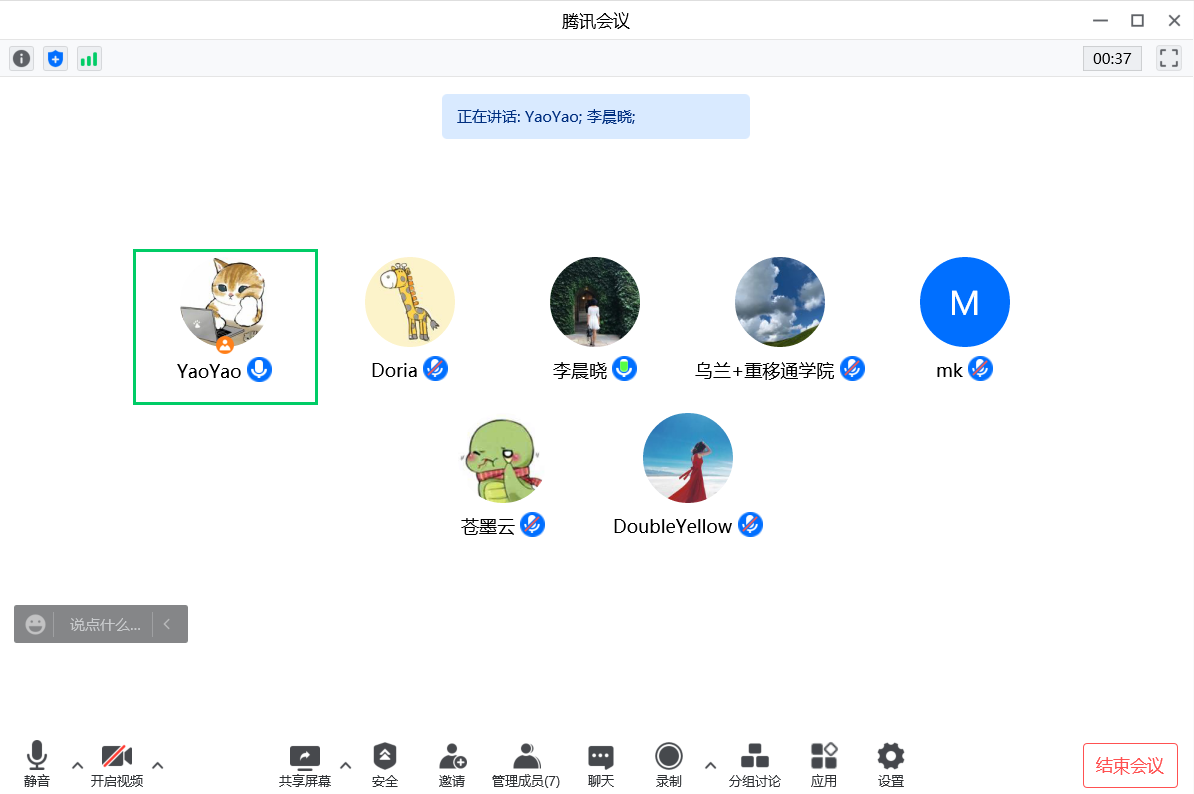The height and width of the screenshot is (794, 1194).
Task: Click the 说点什么 message input field
Action: pos(104,625)
